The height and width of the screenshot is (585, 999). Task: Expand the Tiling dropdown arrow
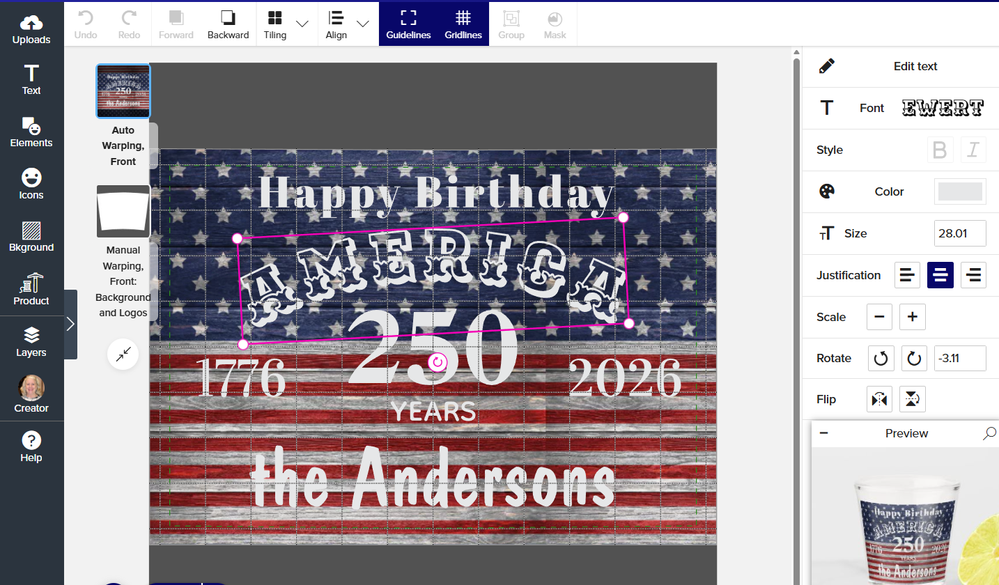tap(302, 24)
